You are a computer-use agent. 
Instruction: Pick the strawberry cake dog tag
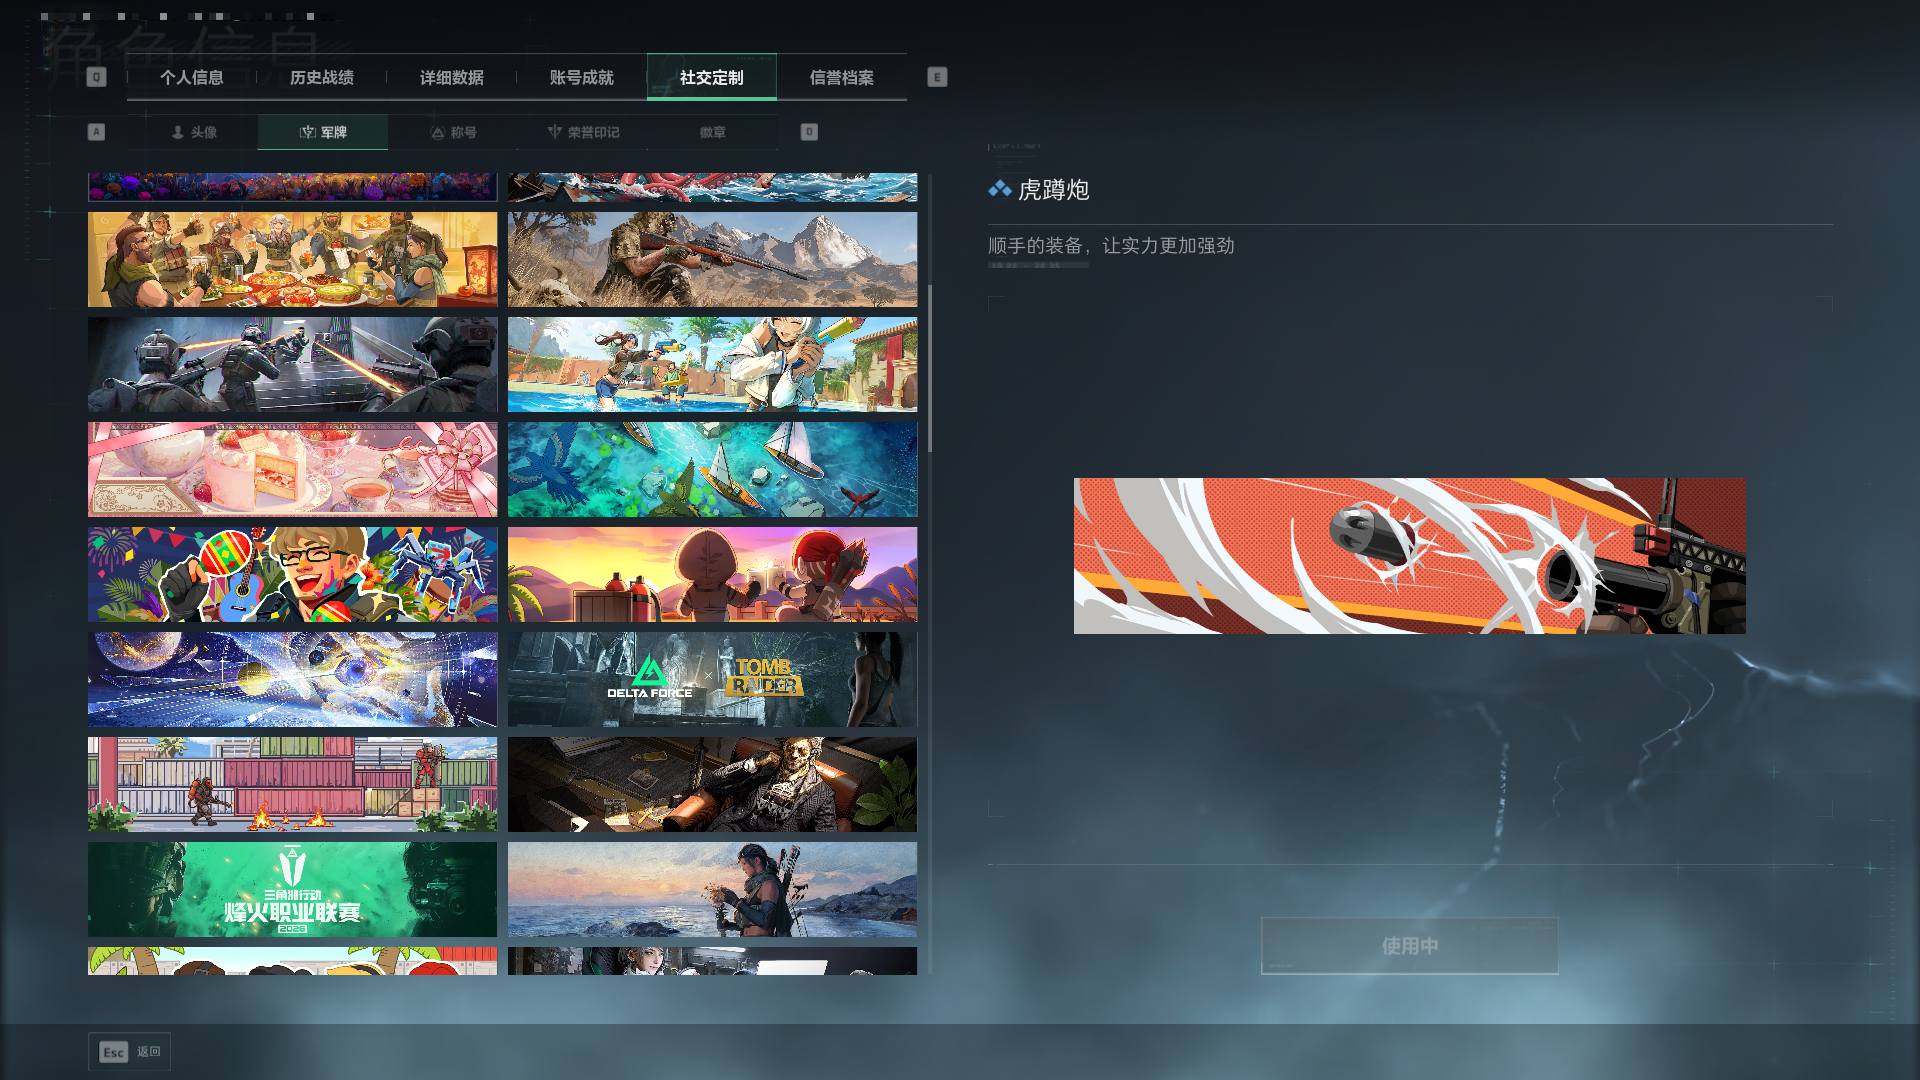point(292,469)
